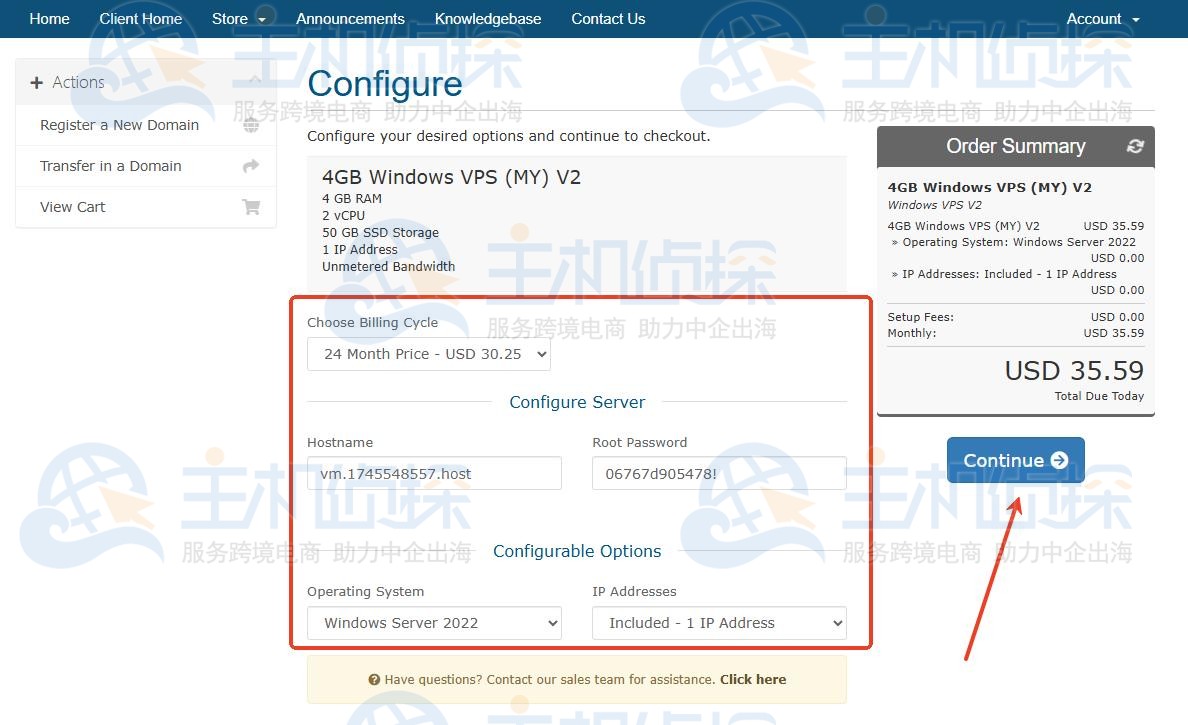Go to the Home page
Image resolution: width=1188 pixels, height=725 pixels.
tap(49, 19)
